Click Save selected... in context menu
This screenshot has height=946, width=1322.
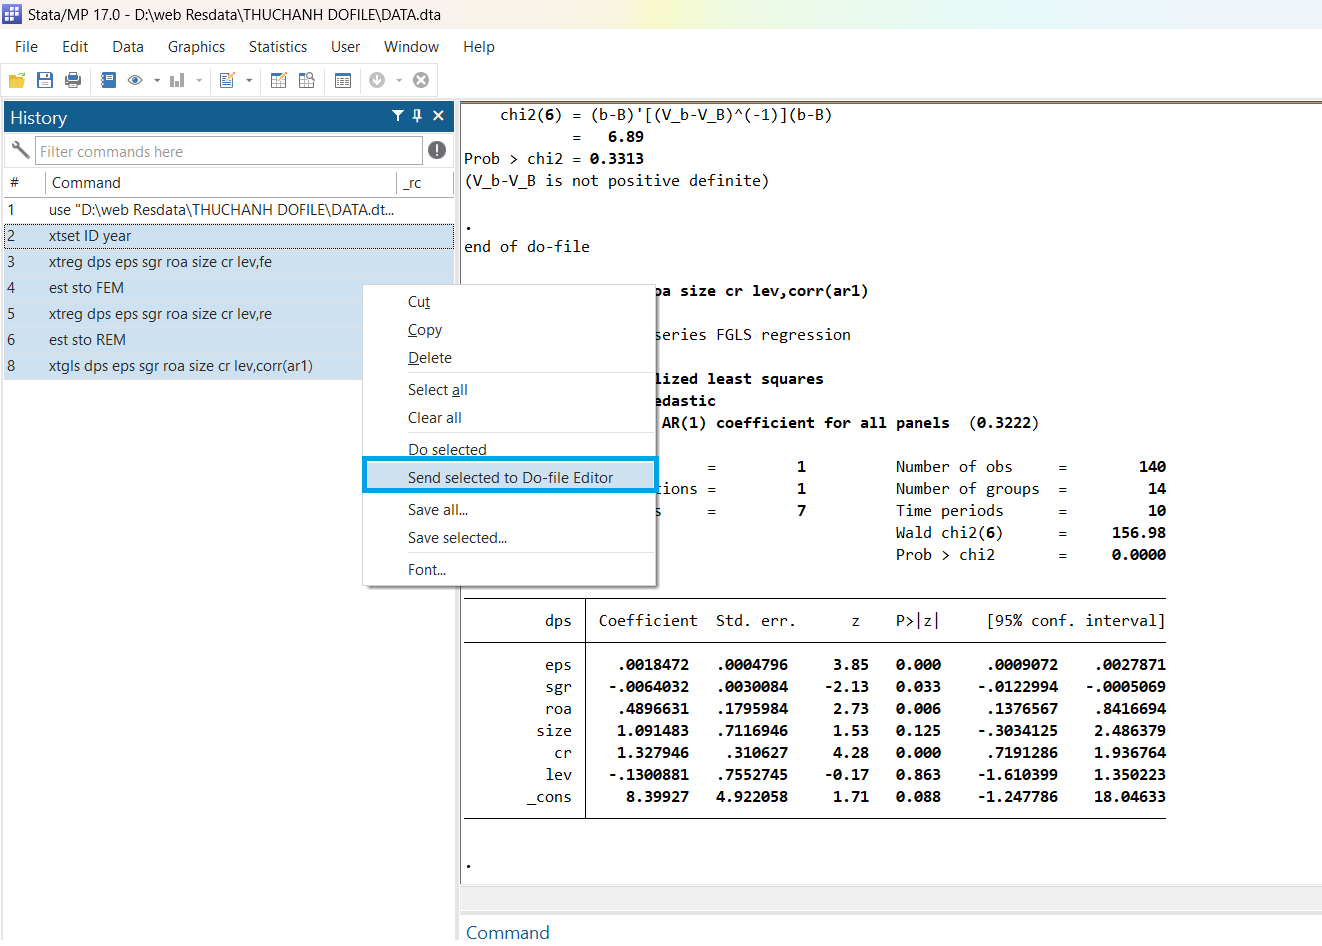pos(457,538)
